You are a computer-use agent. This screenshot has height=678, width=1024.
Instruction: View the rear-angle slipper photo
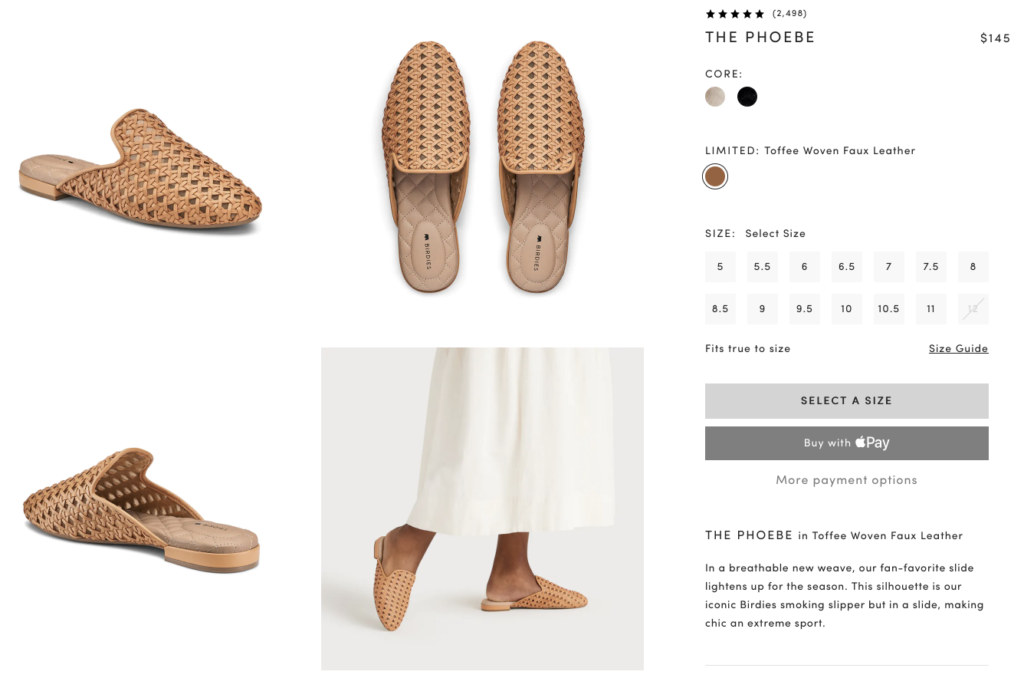(x=141, y=510)
